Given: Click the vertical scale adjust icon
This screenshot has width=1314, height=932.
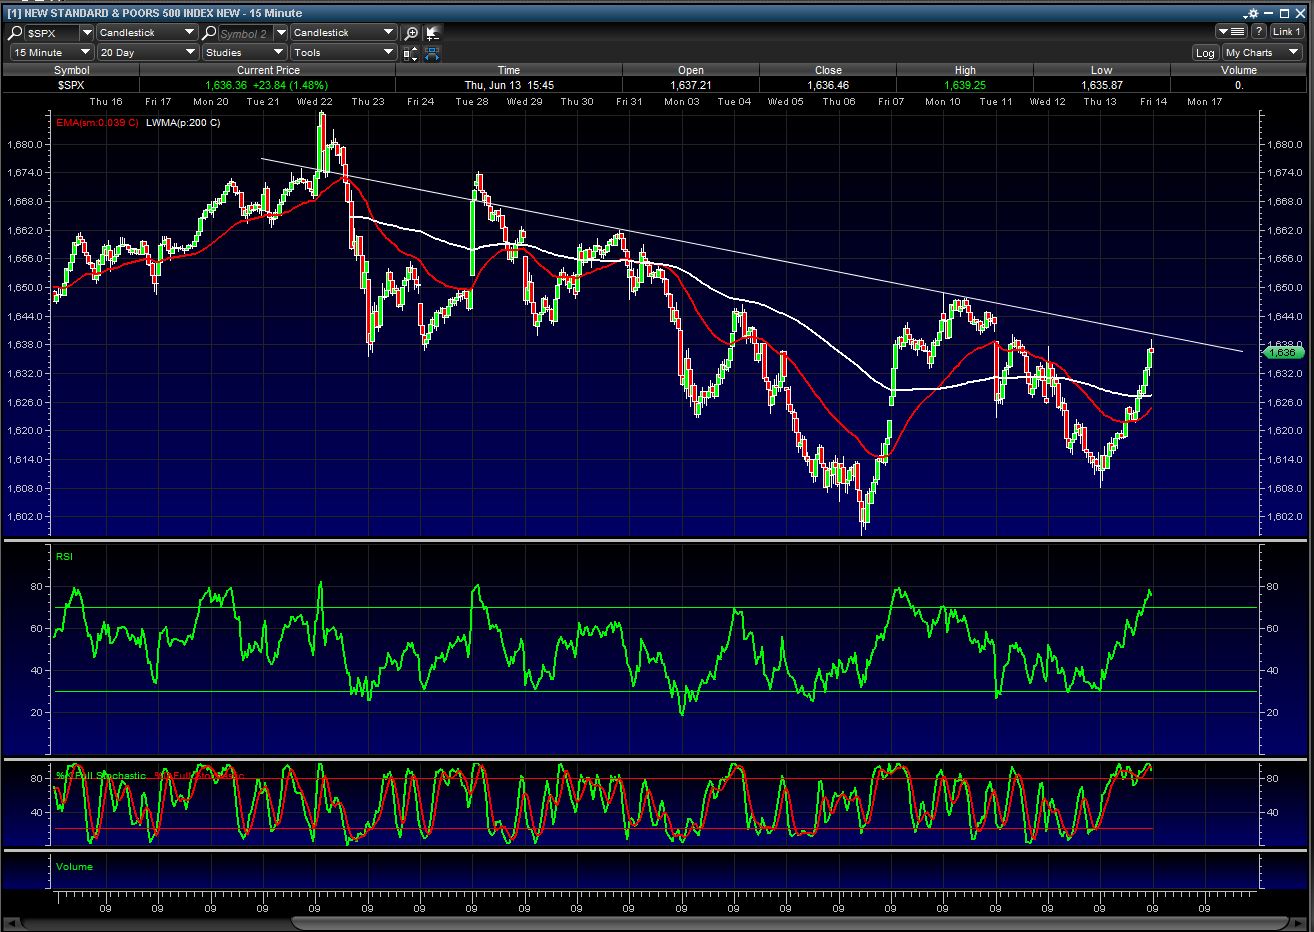Looking at the screenshot, I should [x=410, y=52].
